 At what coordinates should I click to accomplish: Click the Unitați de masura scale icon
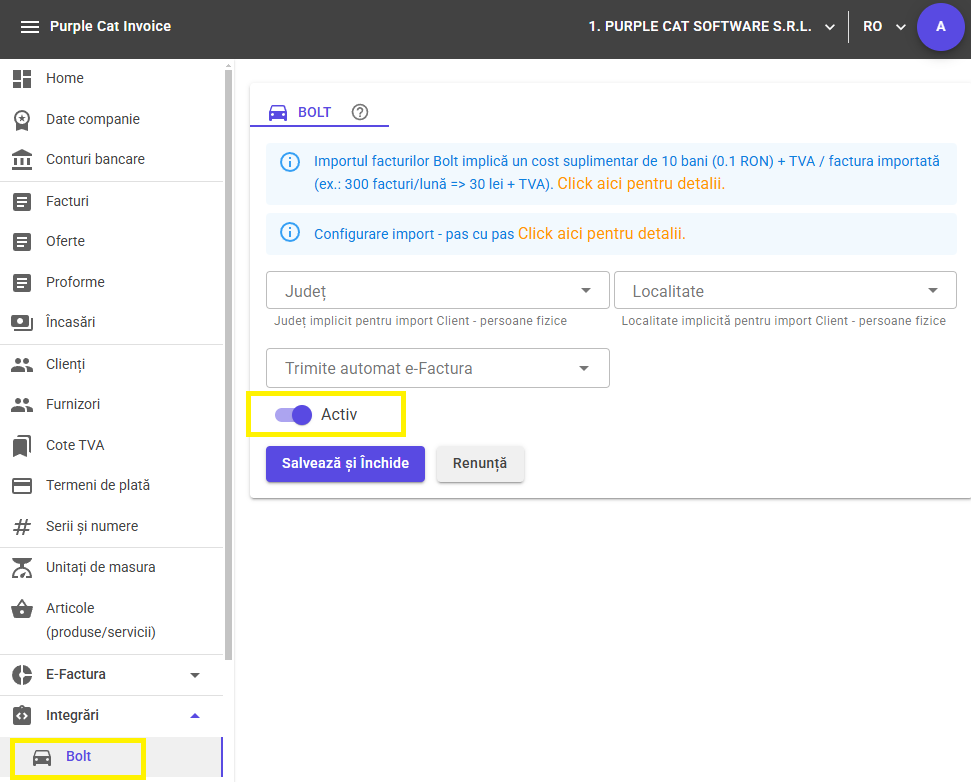tap(22, 568)
